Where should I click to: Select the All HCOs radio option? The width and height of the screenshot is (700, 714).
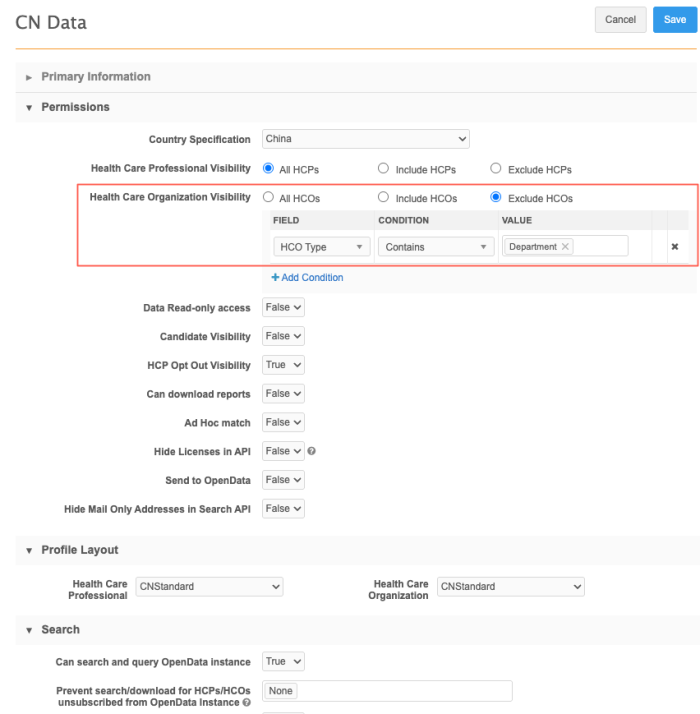click(269, 198)
